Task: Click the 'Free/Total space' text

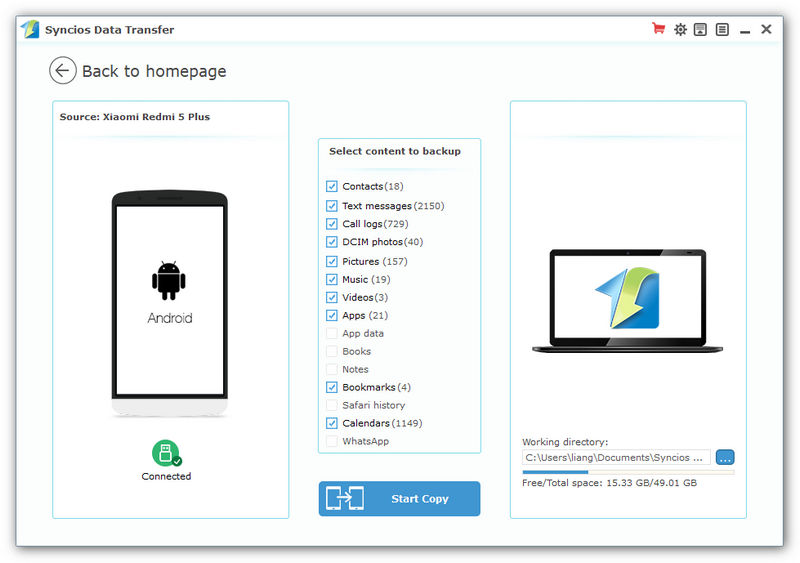Action: tap(609, 483)
